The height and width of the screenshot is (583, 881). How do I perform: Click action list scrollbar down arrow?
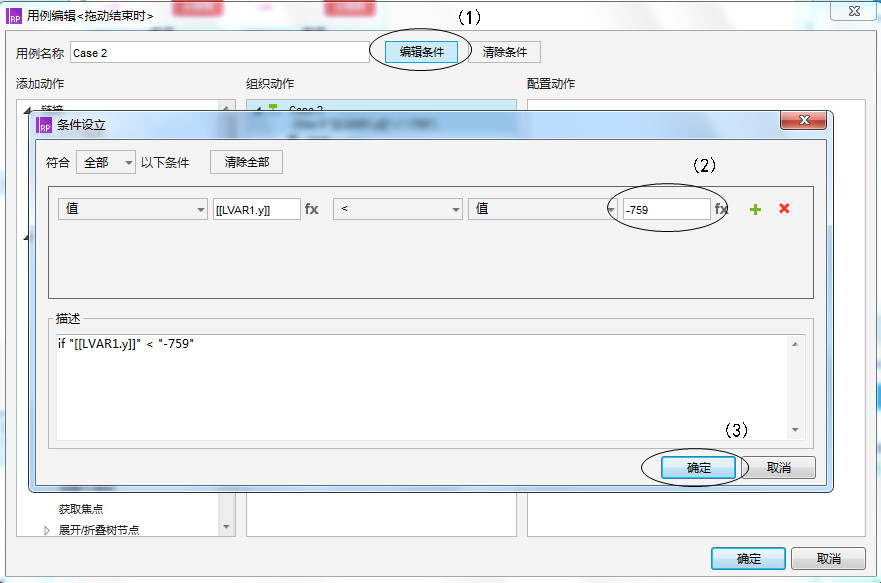(x=226, y=527)
